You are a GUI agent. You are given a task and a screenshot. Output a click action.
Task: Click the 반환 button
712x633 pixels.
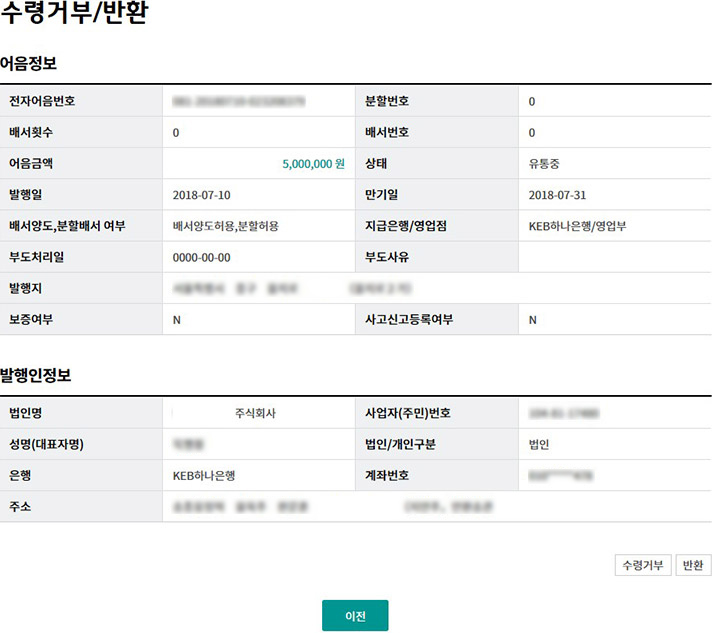pyautogui.click(x=692, y=565)
